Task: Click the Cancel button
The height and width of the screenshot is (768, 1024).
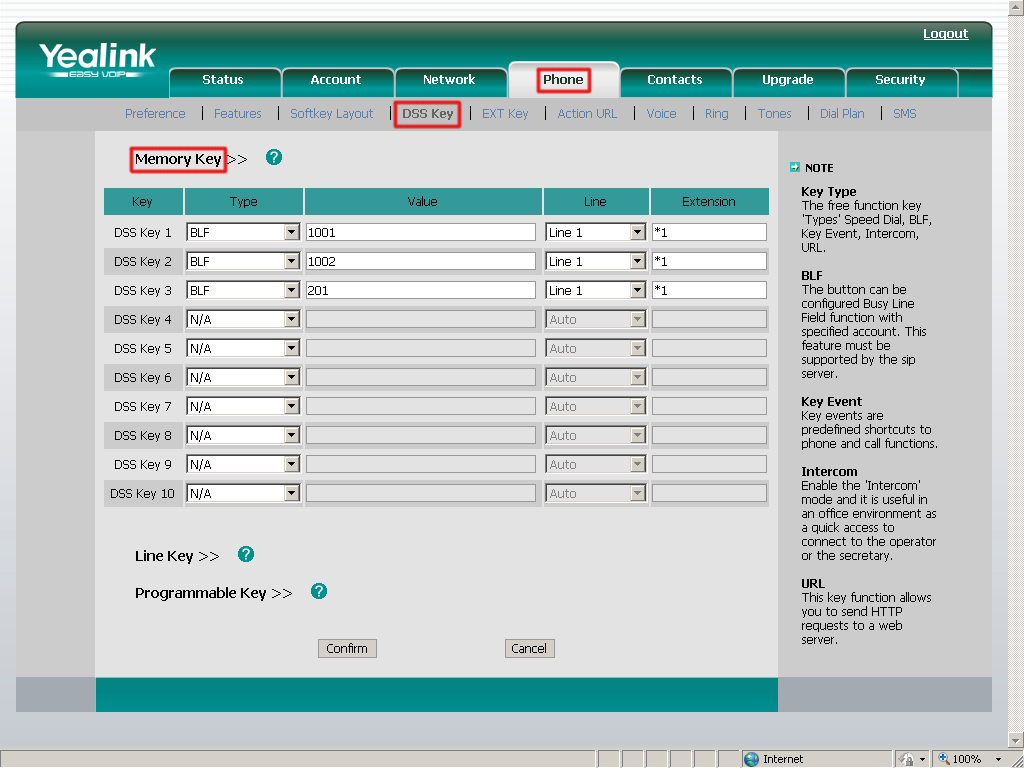Action: [x=529, y=648]
